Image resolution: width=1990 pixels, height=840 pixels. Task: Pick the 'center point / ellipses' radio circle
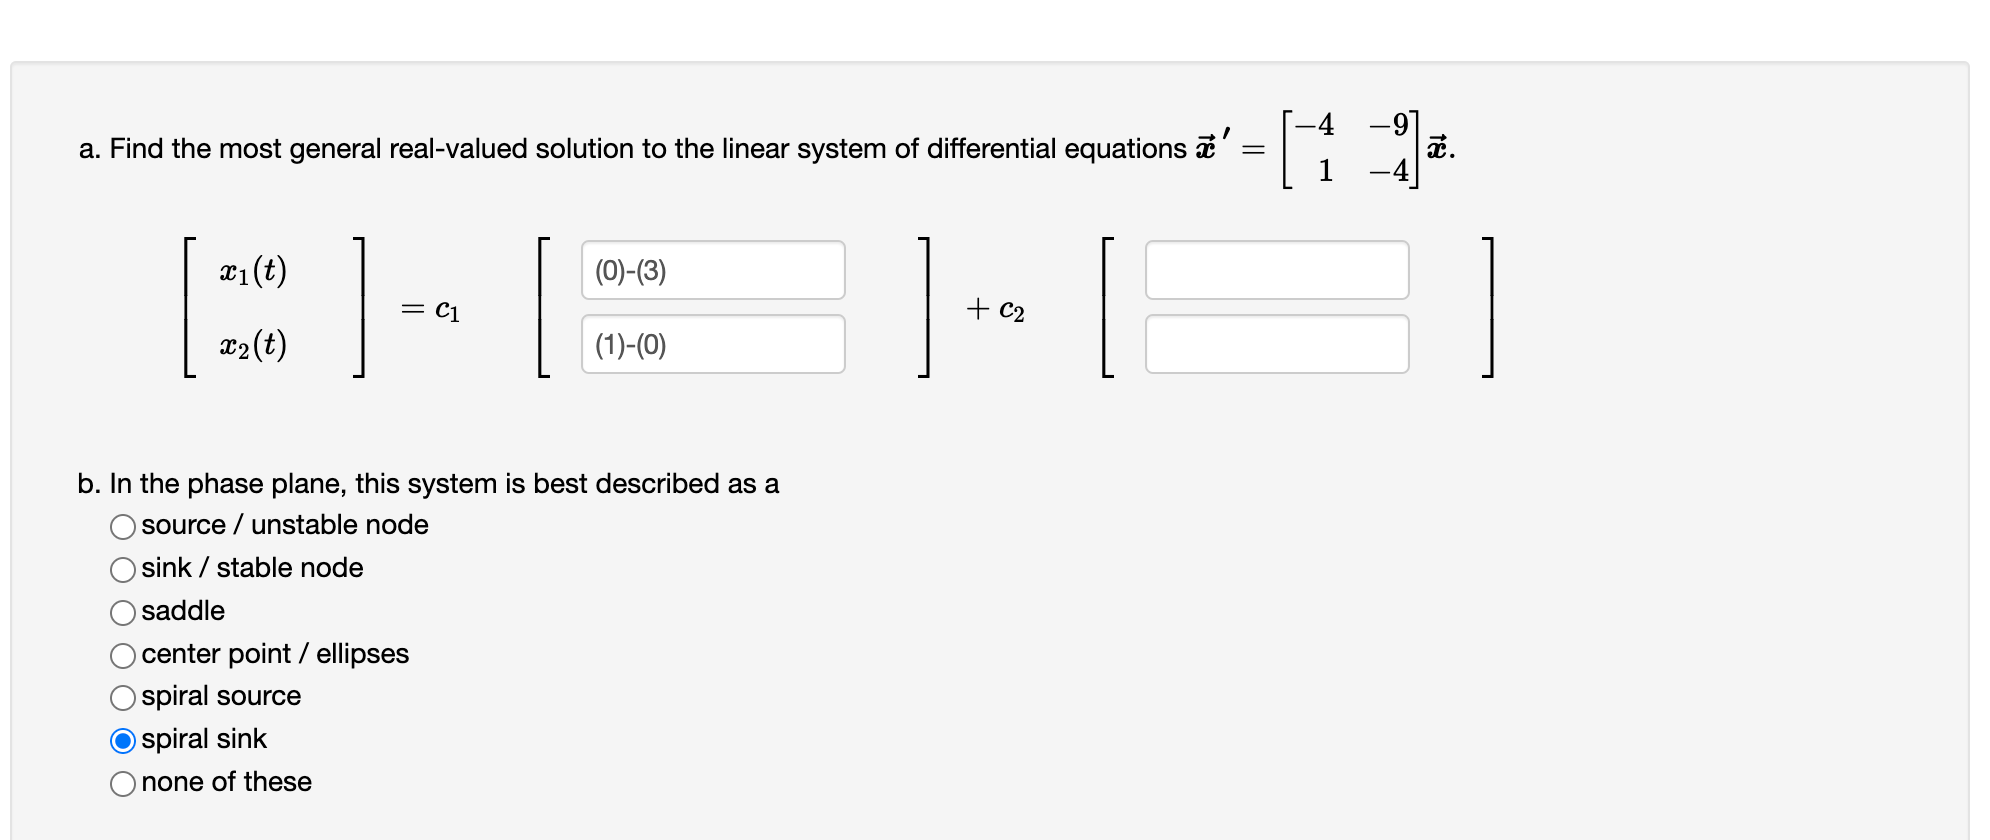click(123, 656)
